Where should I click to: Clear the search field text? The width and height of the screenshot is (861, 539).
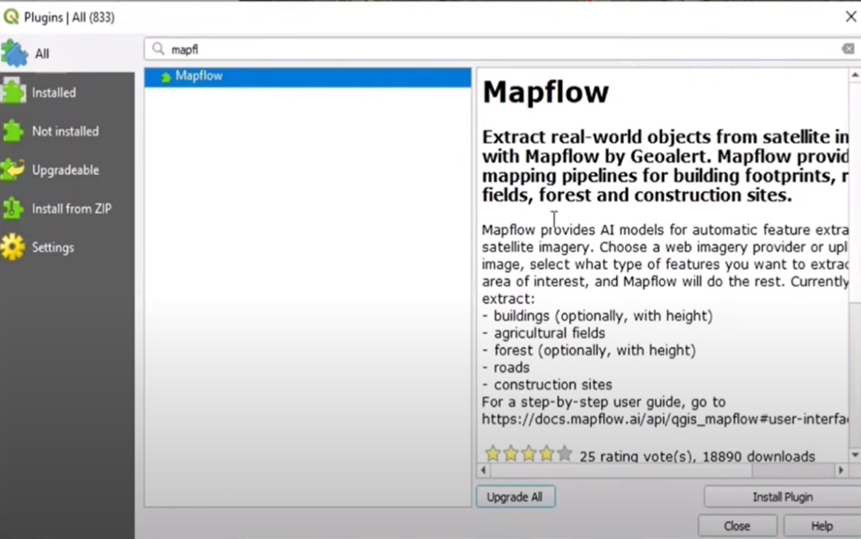[848, 49]
